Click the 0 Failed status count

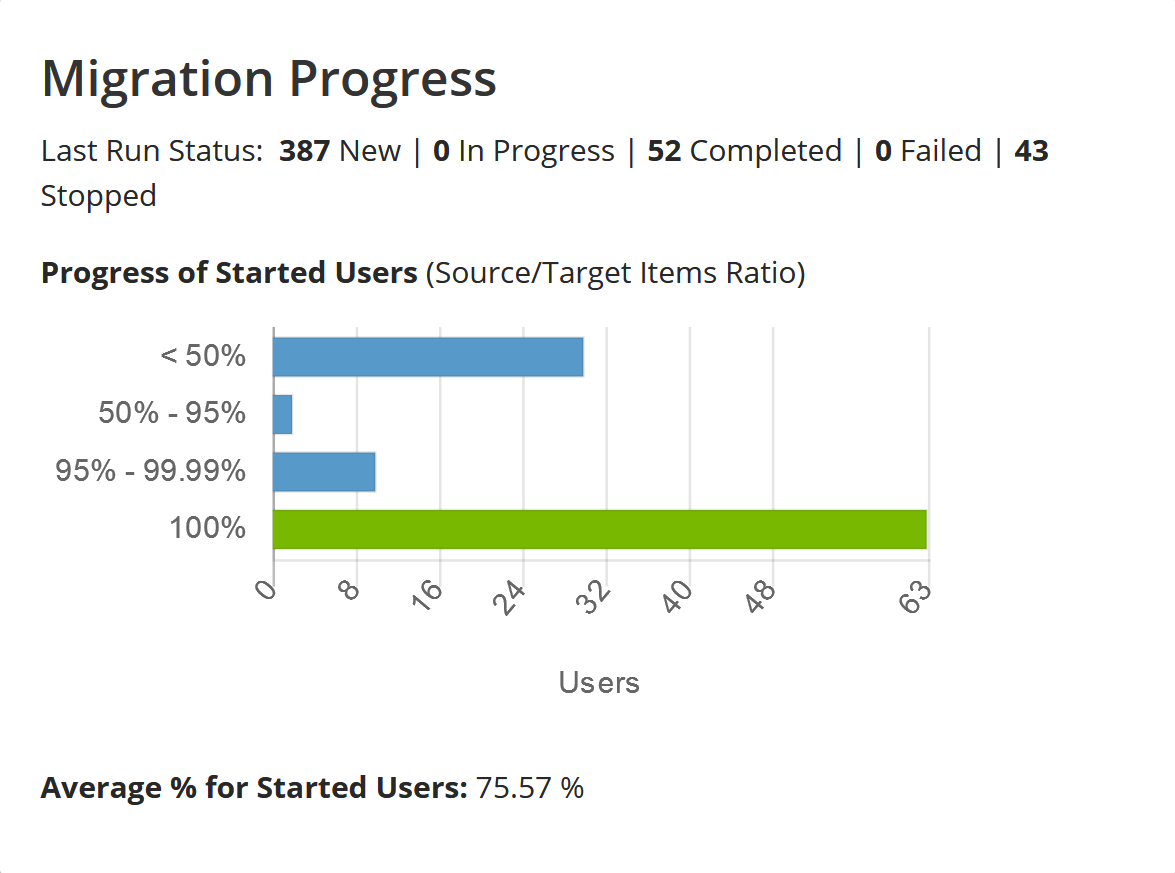[x=928, y=151]
